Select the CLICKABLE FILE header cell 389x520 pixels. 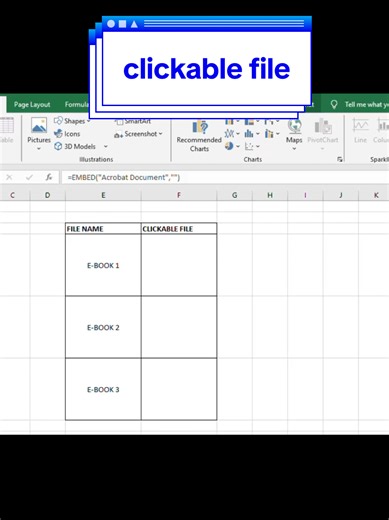coord(179,229)
